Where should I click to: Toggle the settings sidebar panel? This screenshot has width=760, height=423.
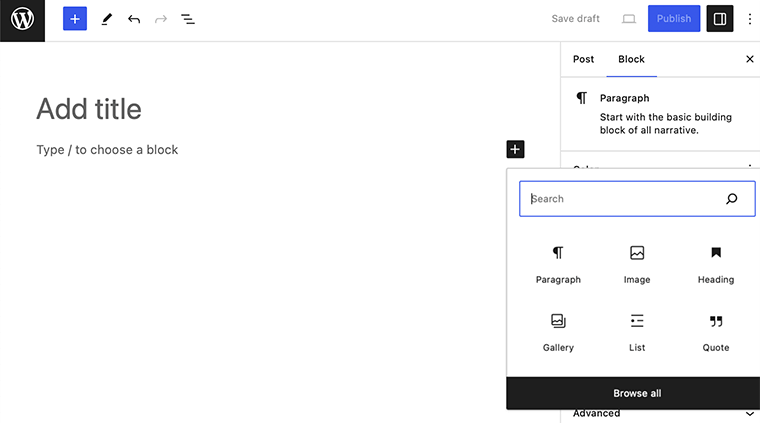[x=720, y=18]
